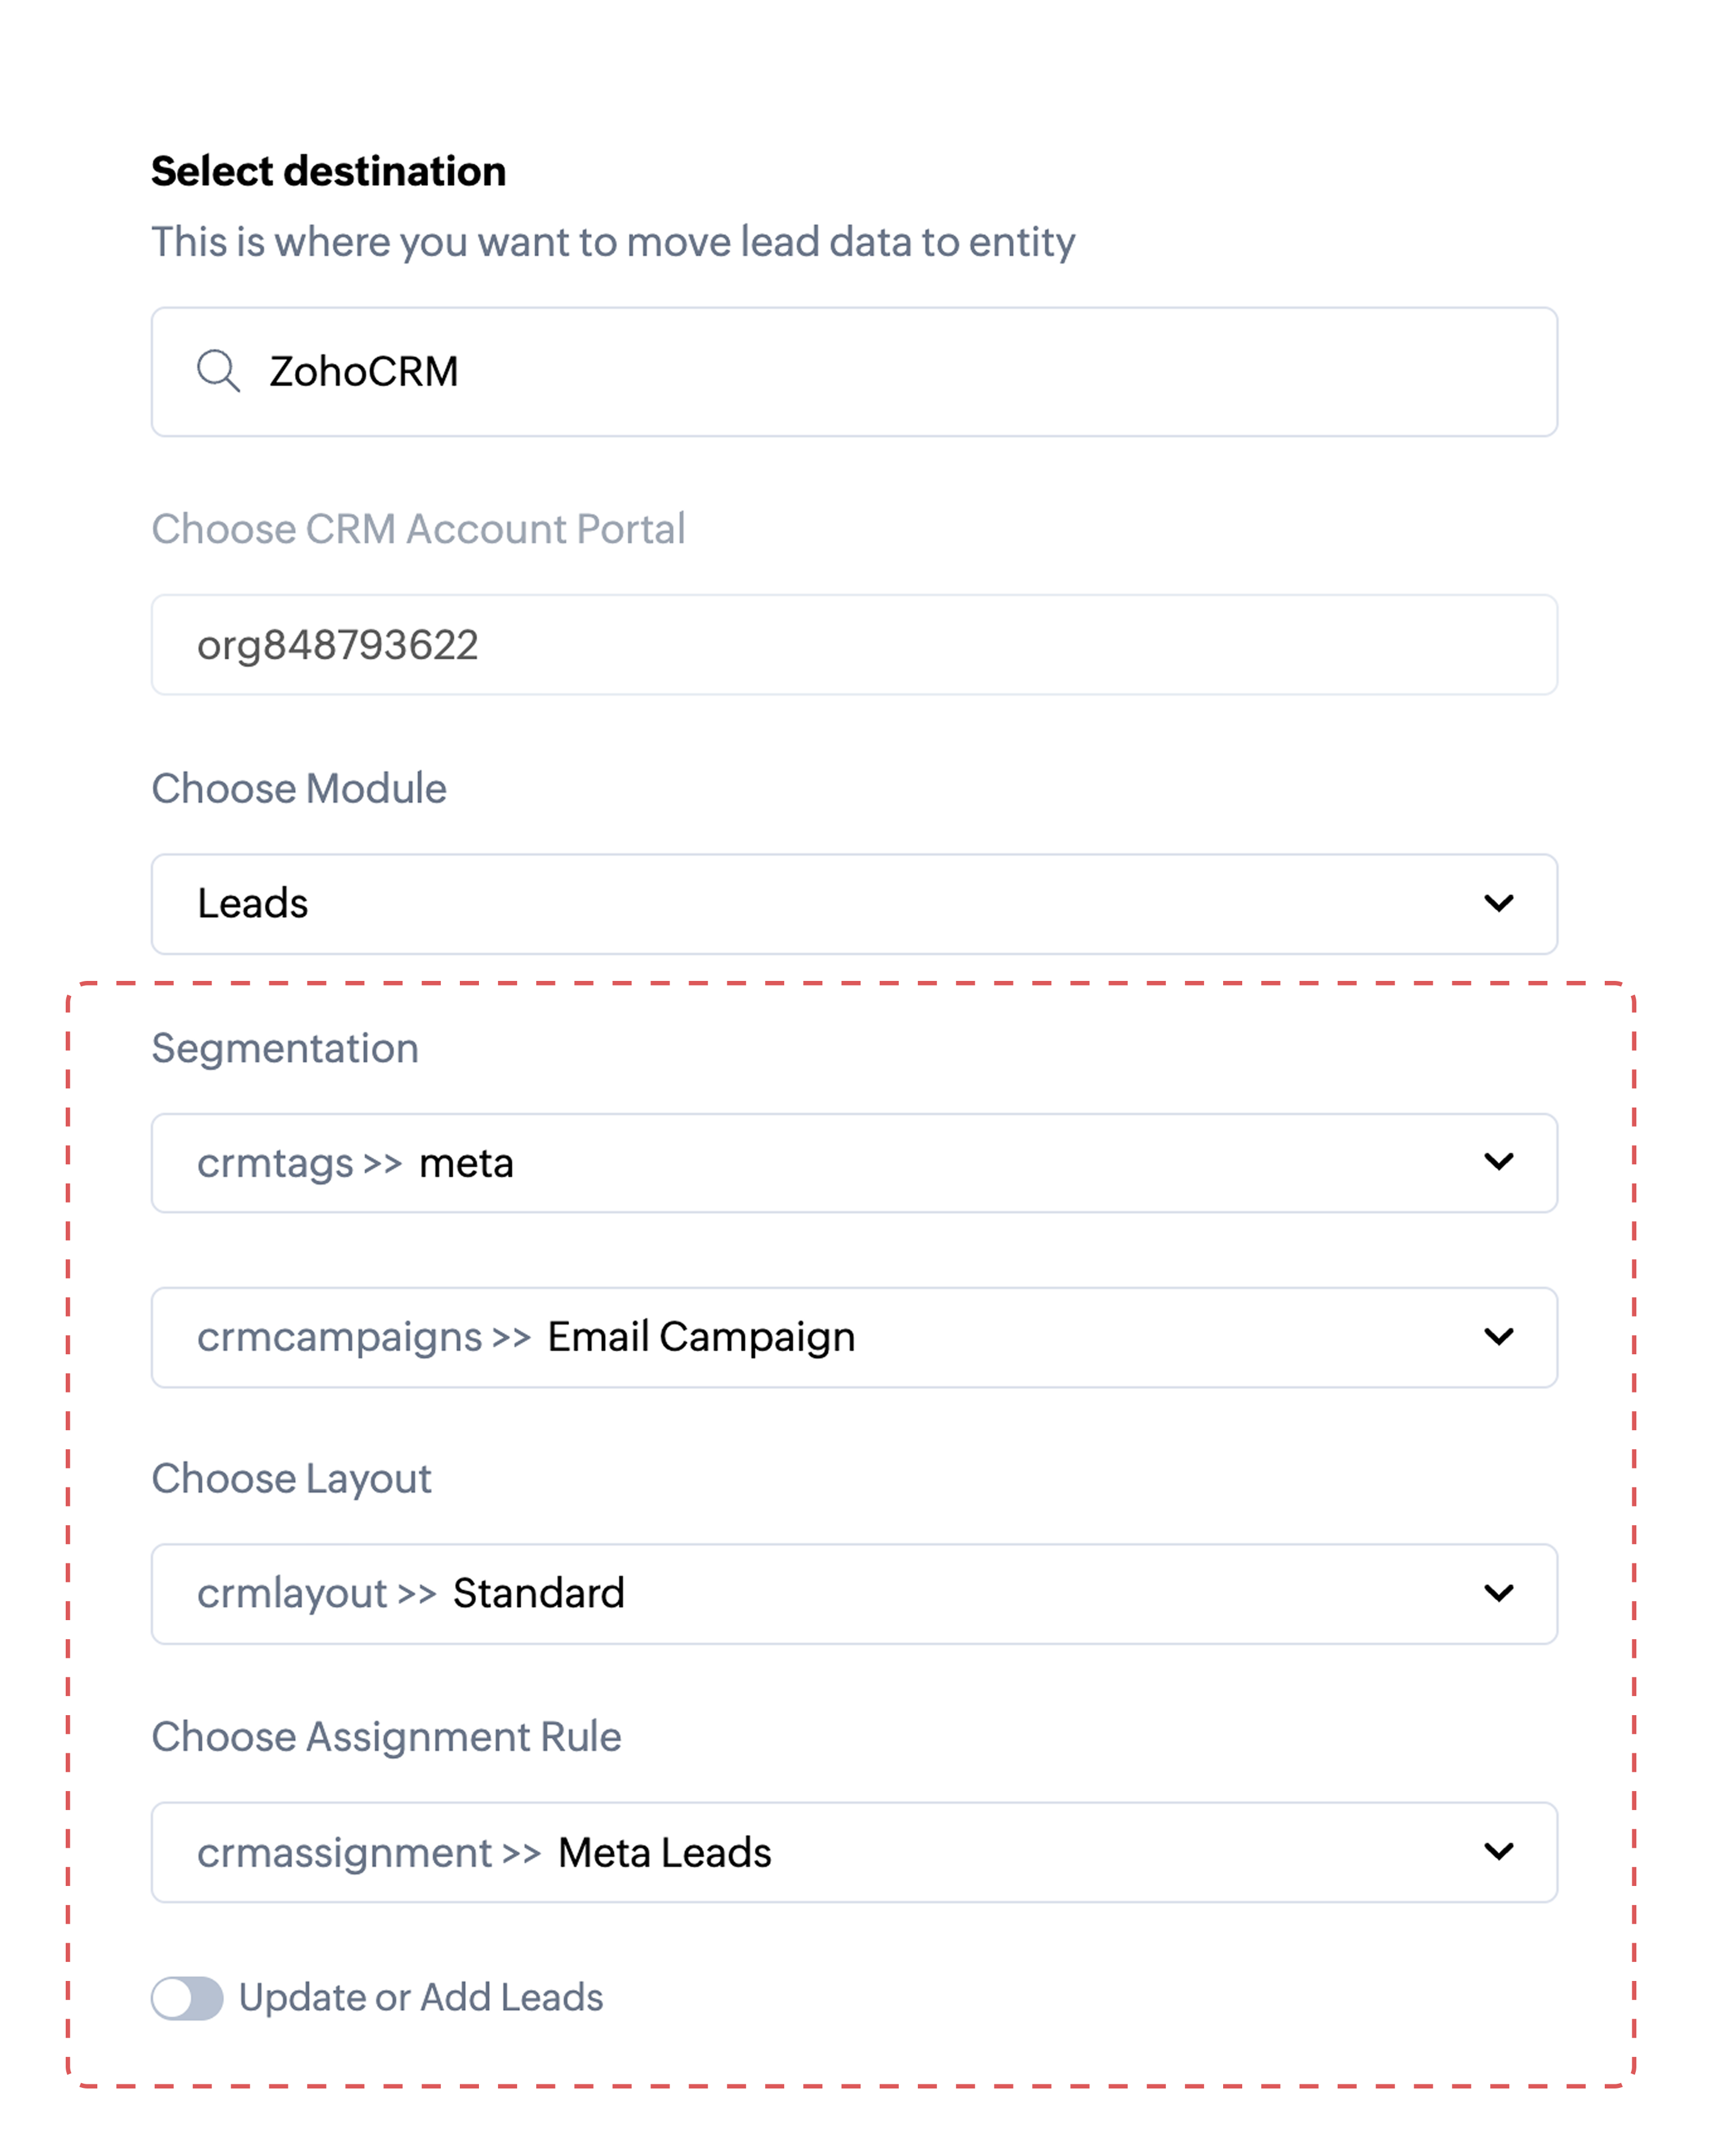Screen dimensions: 1720x2156
Task: Click the chevron arrow in Leads field
Action: click(x=1498, y=903)
